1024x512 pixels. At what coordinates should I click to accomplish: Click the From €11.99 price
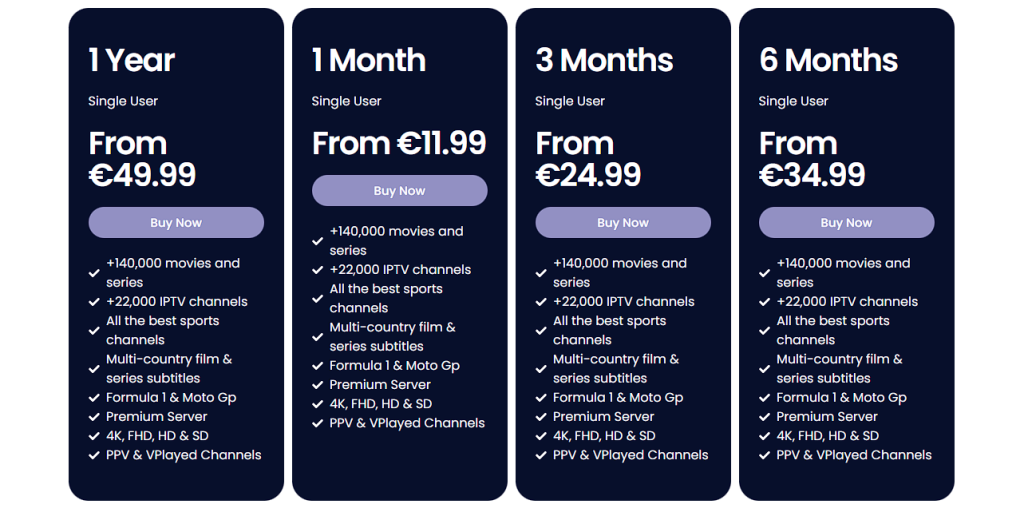click(399, 143)
